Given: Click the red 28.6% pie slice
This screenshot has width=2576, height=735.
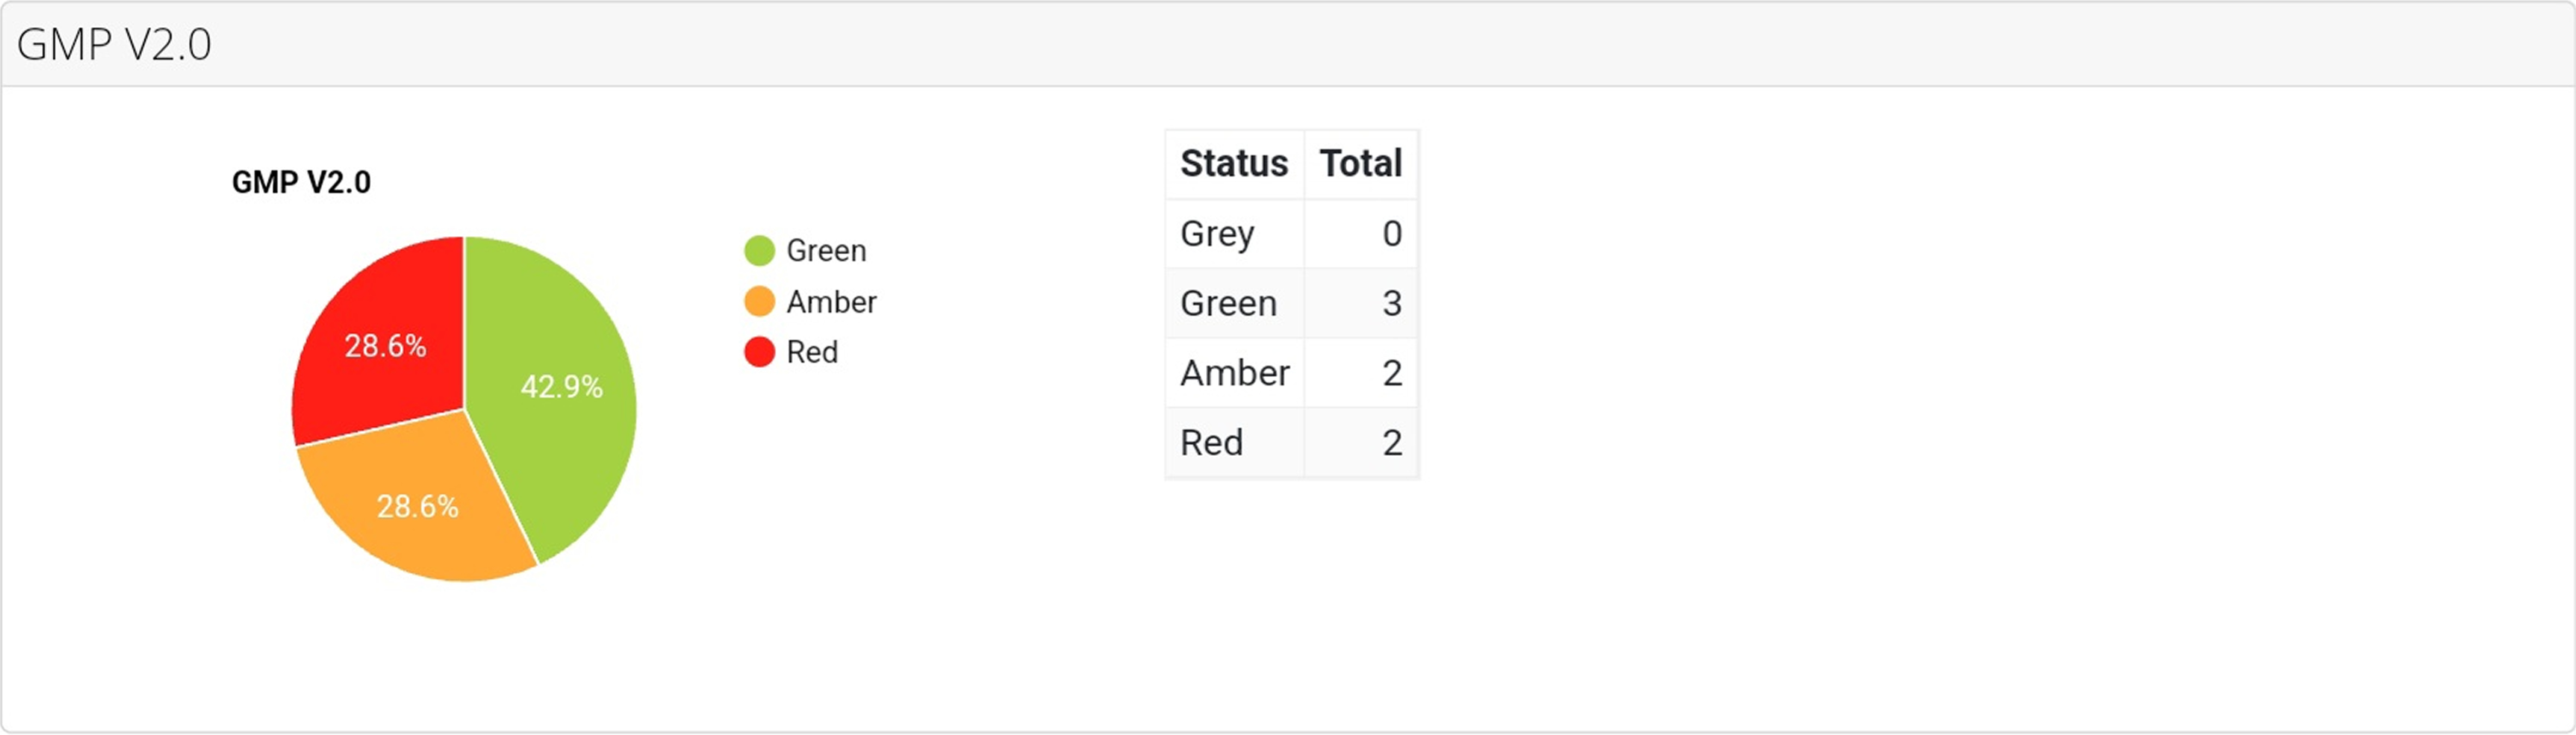Looking at the screenshot, I should (385, 346).
